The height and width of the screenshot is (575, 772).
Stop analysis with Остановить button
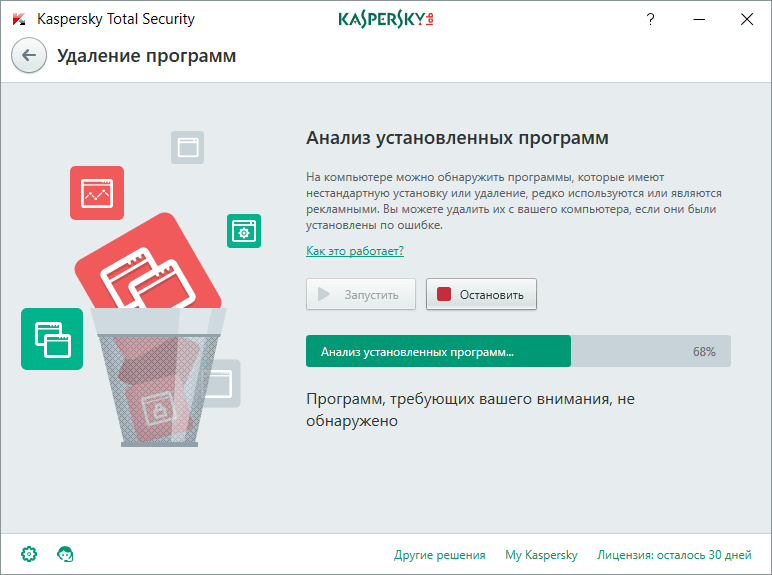tap(481, 294)
